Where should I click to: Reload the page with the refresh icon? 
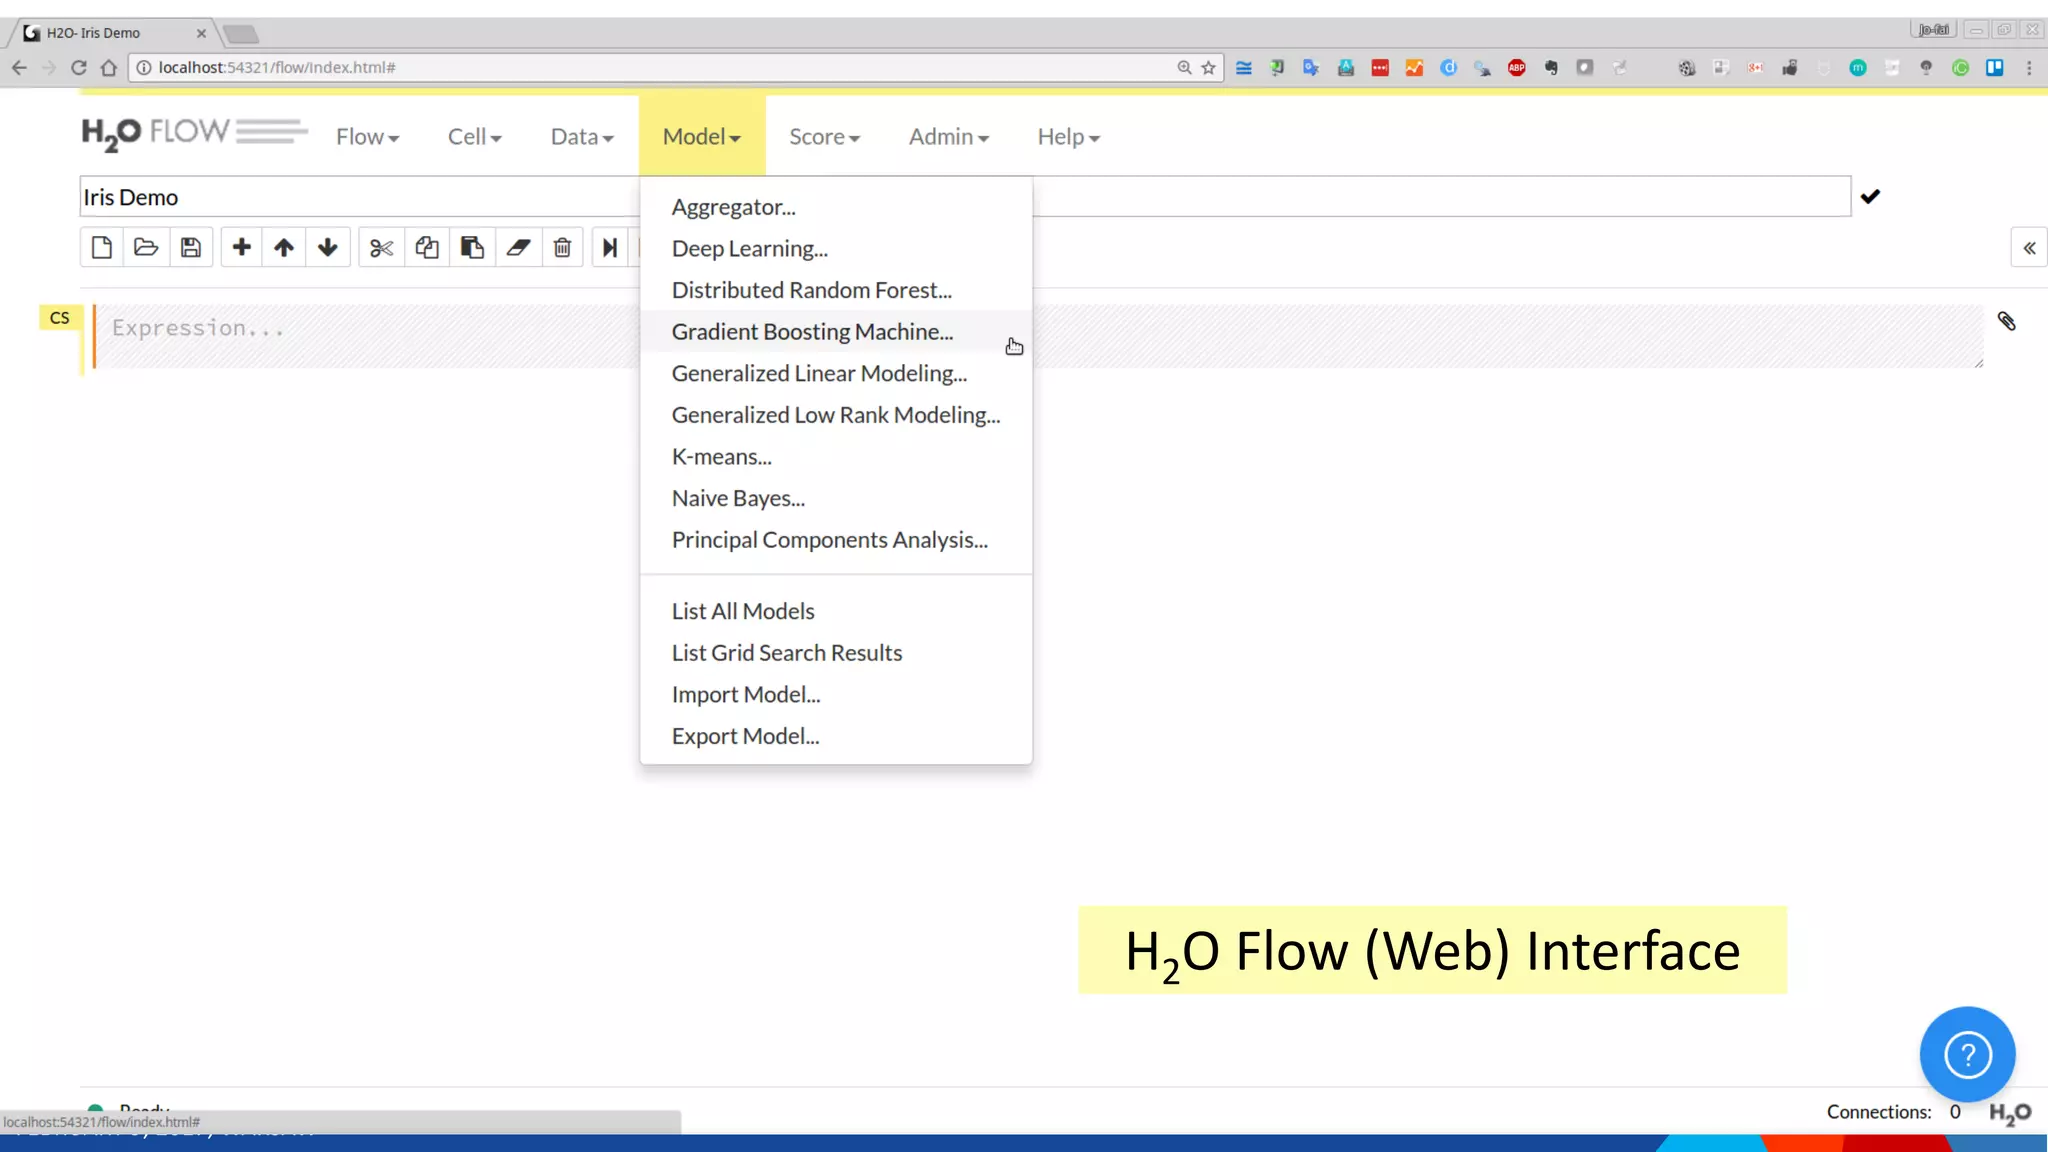point(79,67)
